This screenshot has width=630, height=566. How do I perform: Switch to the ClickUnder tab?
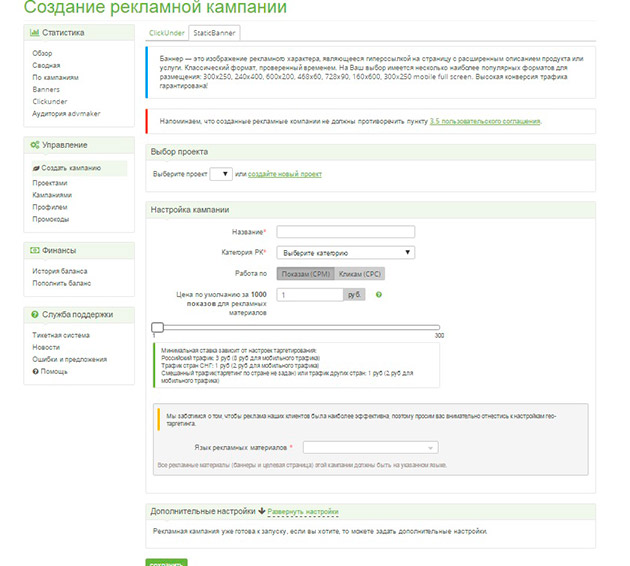166,33
